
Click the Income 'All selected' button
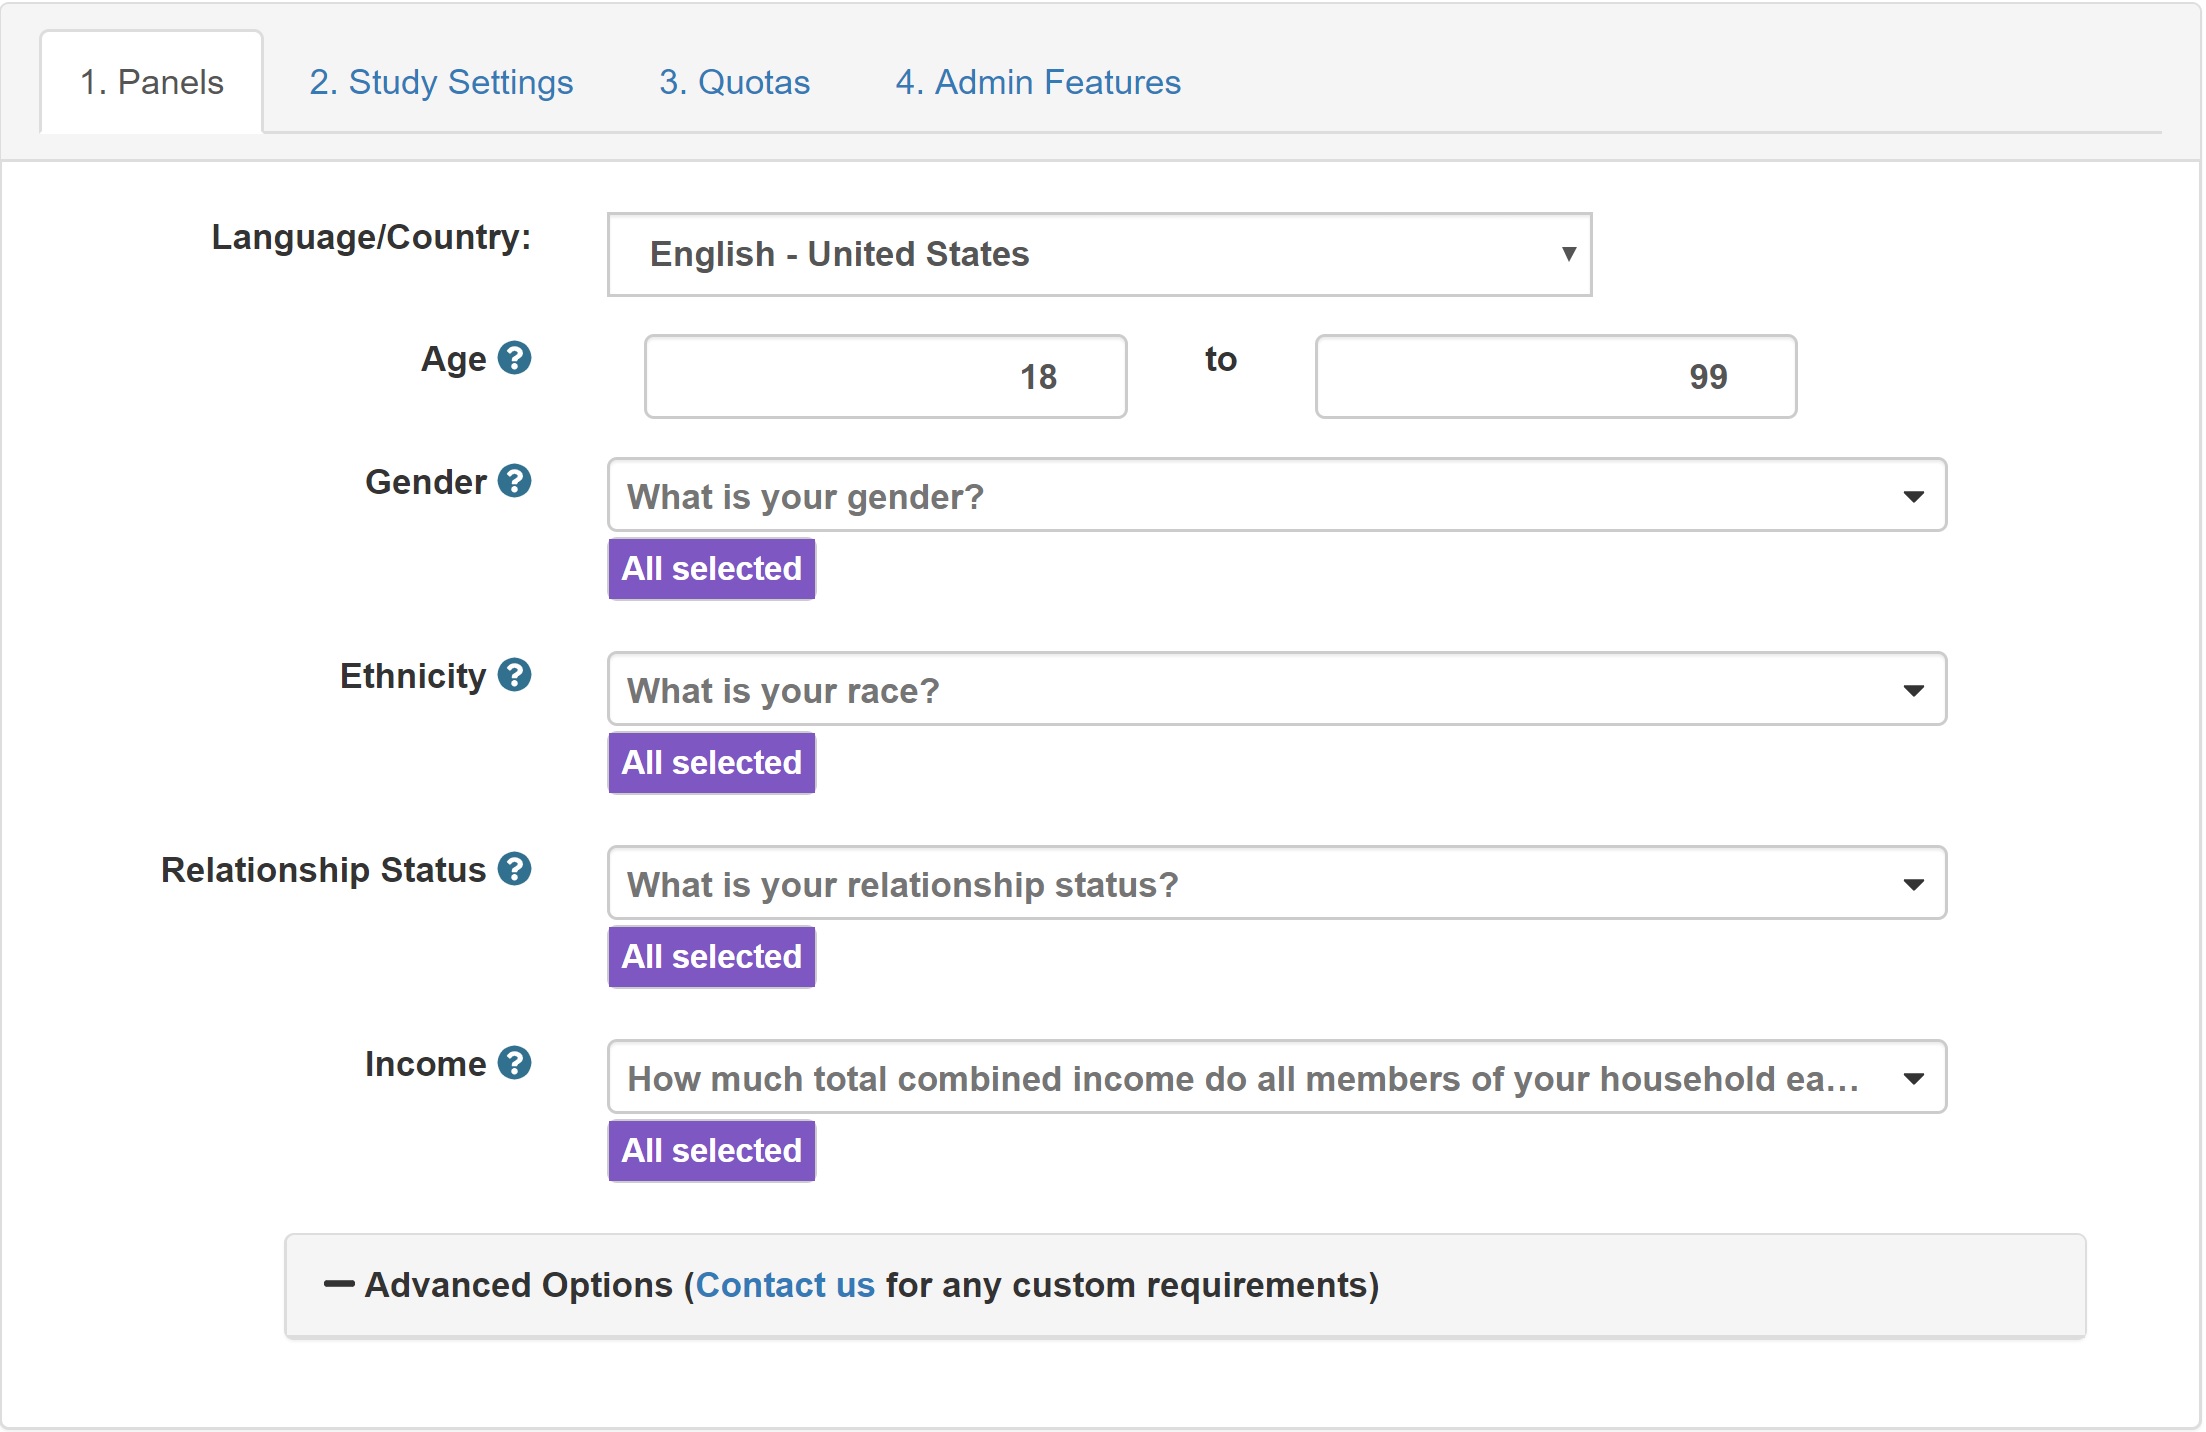[711, 1151]
